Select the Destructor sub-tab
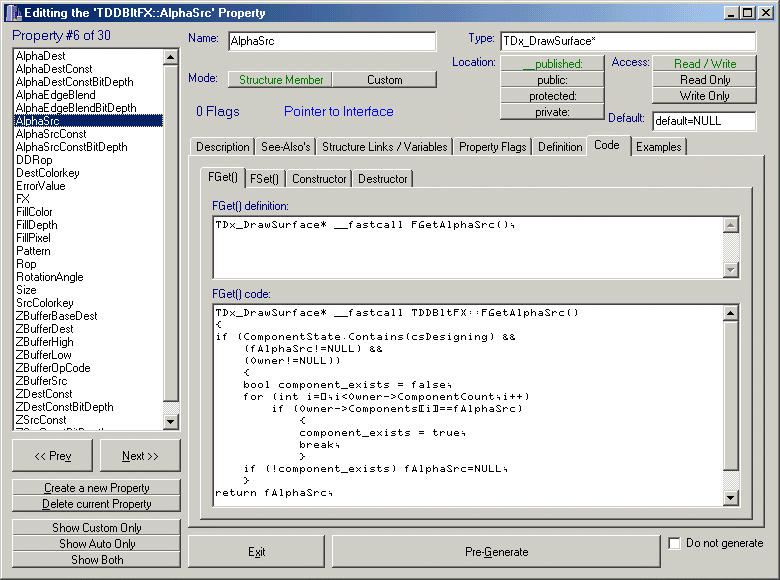 point(382,179)
